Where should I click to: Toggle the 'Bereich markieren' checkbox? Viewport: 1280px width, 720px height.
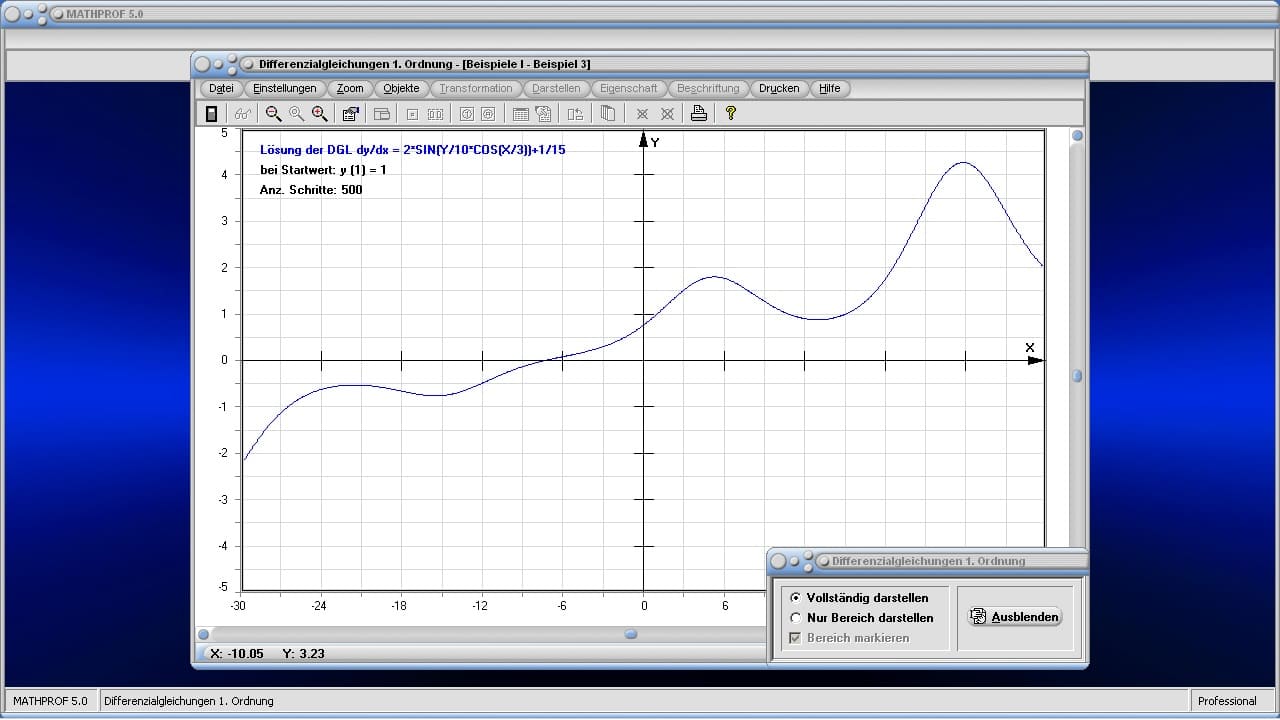[796, 638]
